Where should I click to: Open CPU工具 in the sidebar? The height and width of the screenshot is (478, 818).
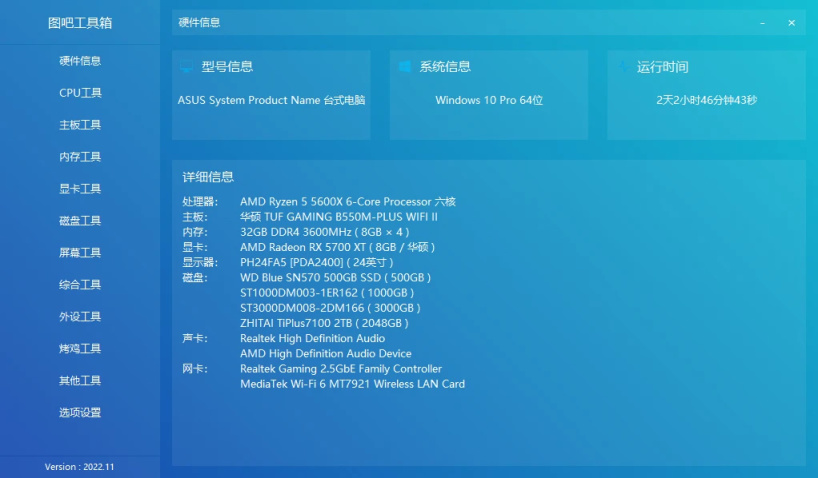(80, 93)
